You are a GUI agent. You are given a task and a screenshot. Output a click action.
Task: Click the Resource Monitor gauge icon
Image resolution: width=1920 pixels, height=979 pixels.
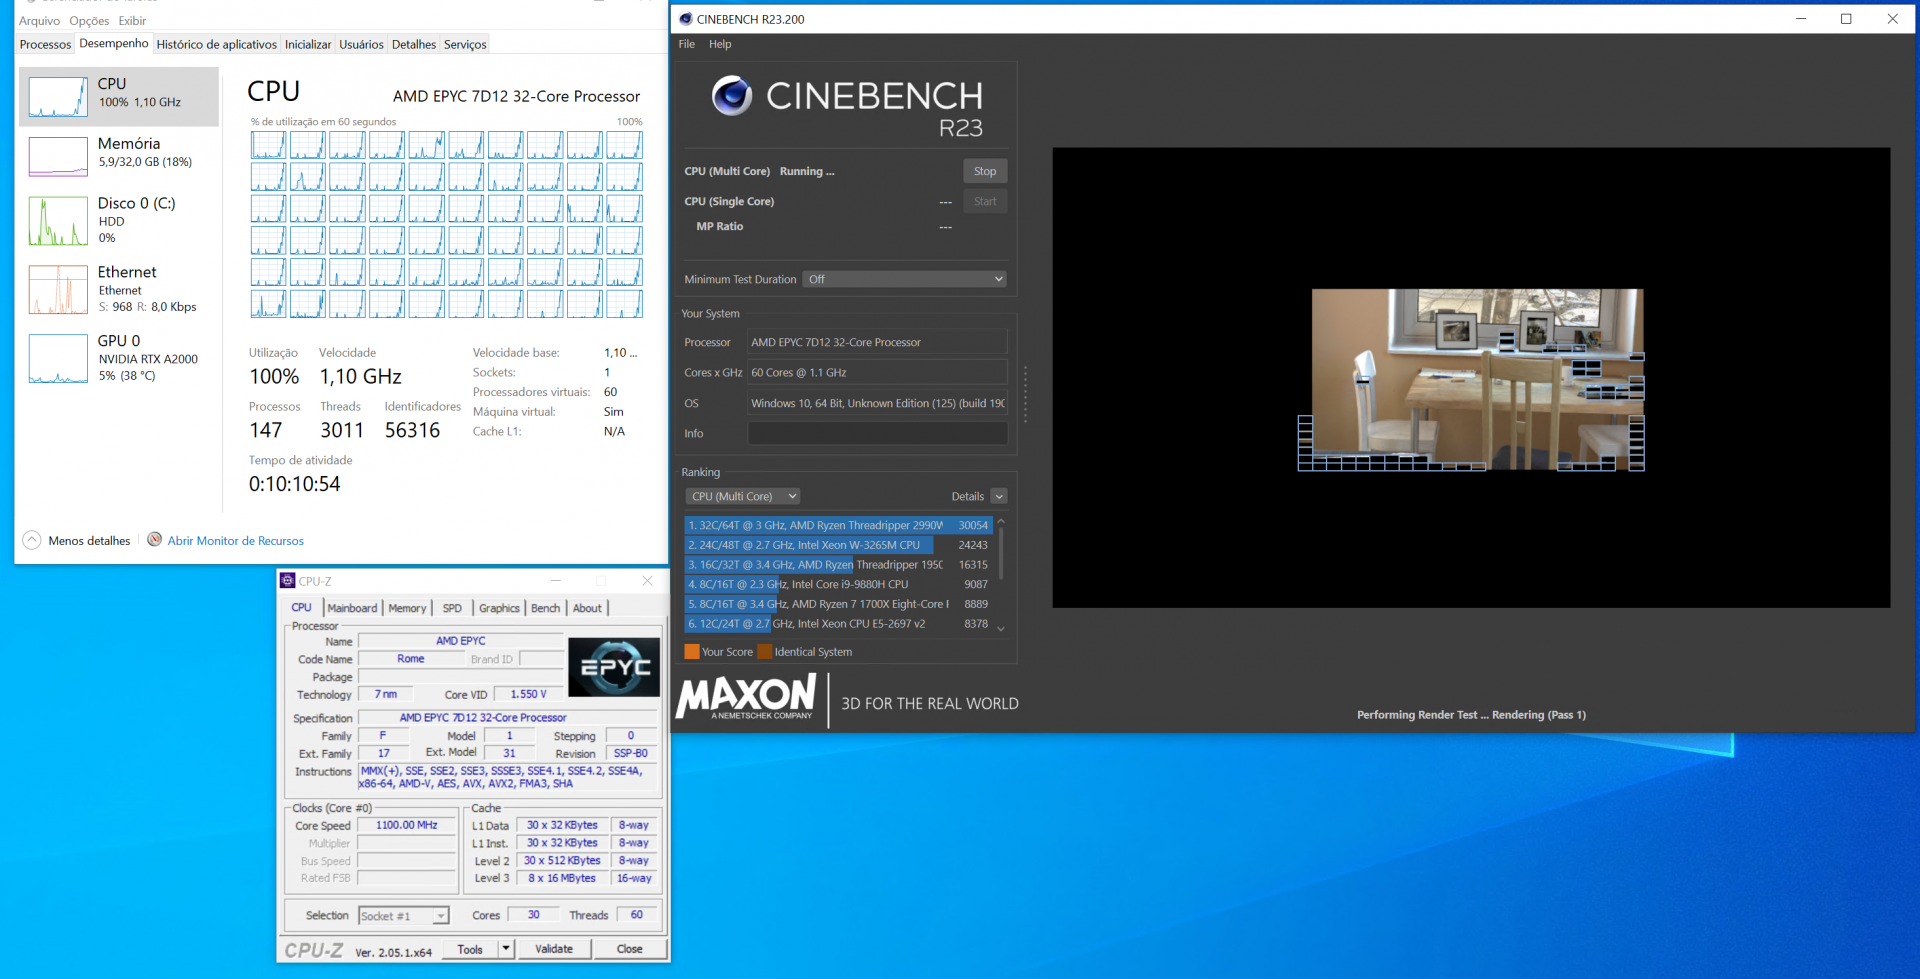(155, 540)
